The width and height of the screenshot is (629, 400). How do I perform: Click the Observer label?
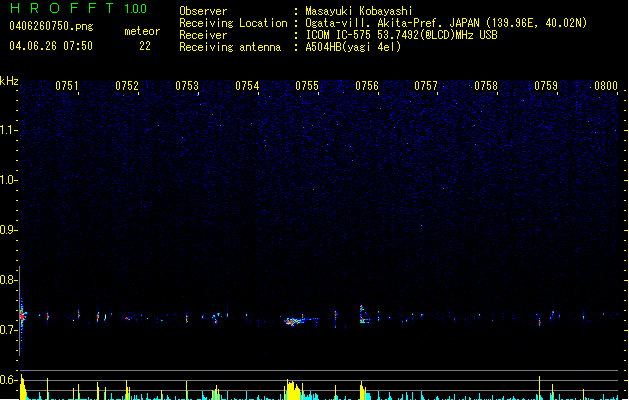(x=203, y=11)
